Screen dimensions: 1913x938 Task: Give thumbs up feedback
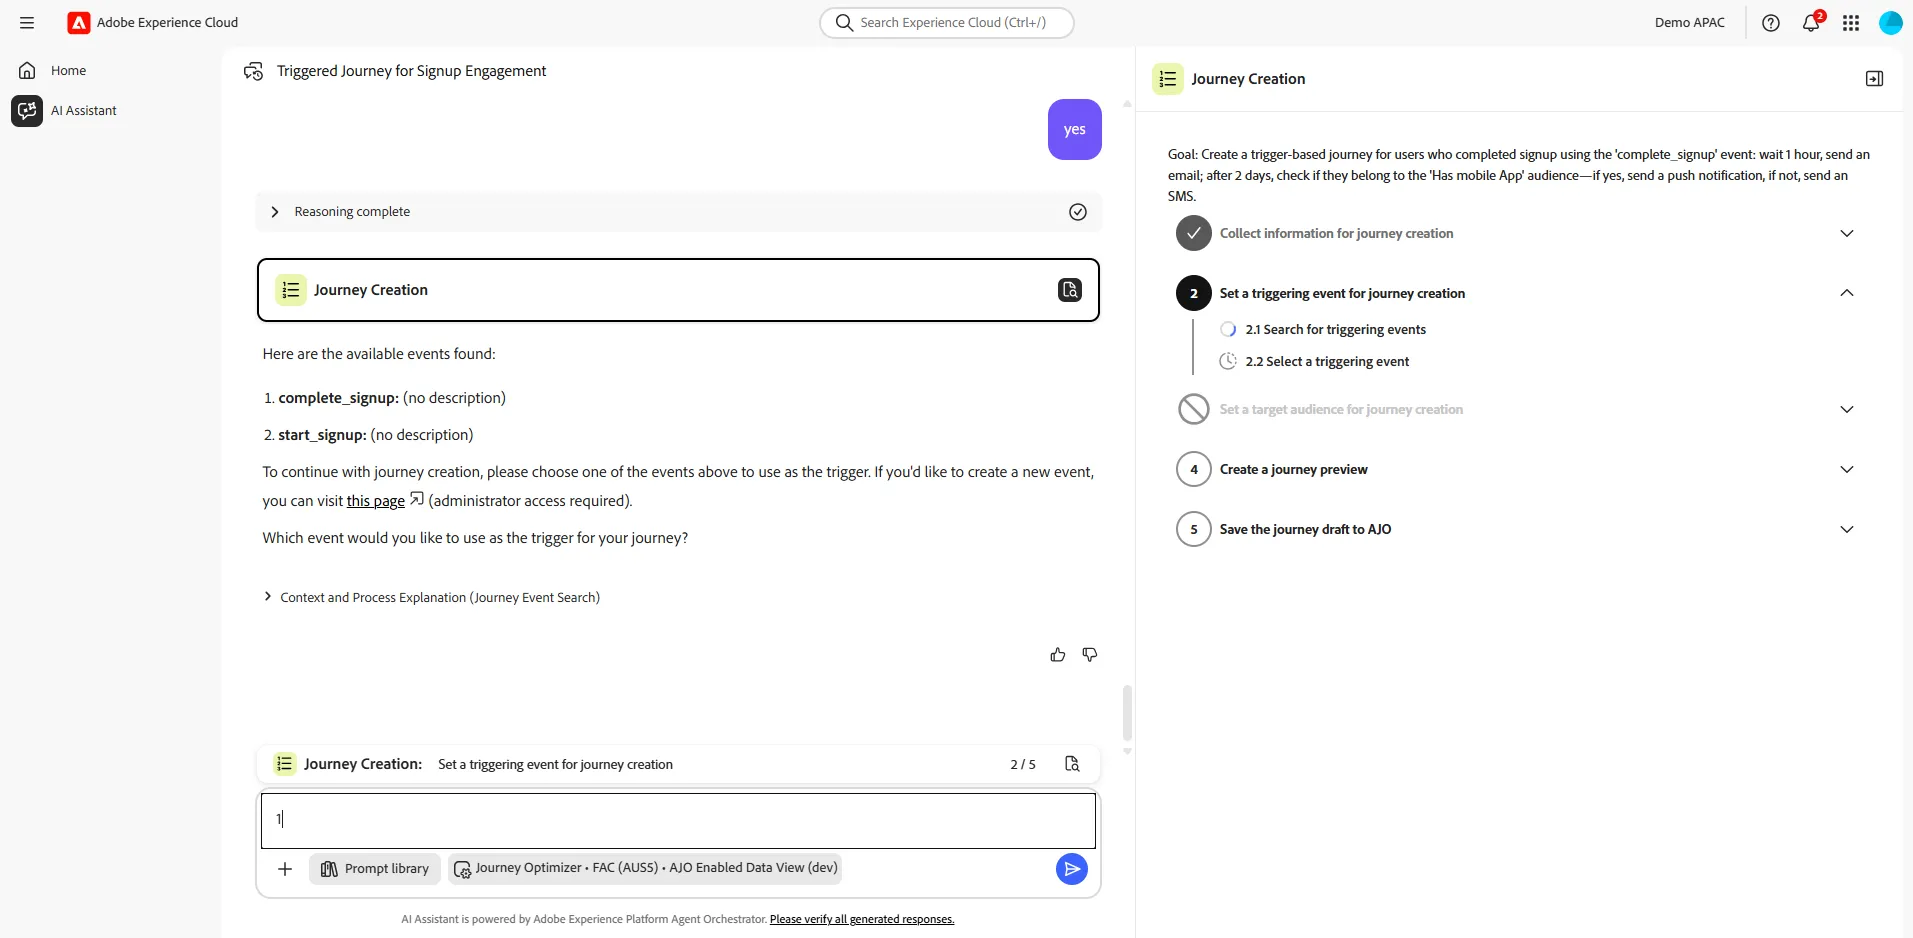coord(1058,655)
